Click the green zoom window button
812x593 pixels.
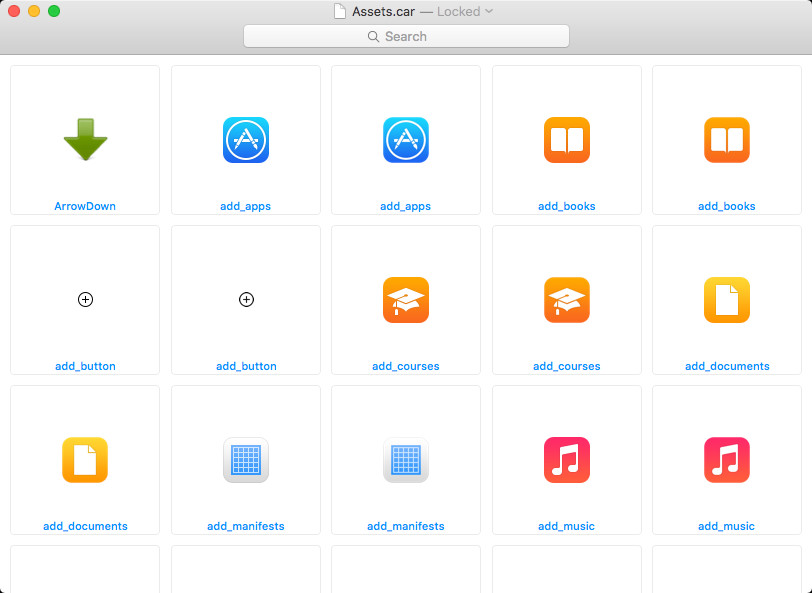coord(54,11)
